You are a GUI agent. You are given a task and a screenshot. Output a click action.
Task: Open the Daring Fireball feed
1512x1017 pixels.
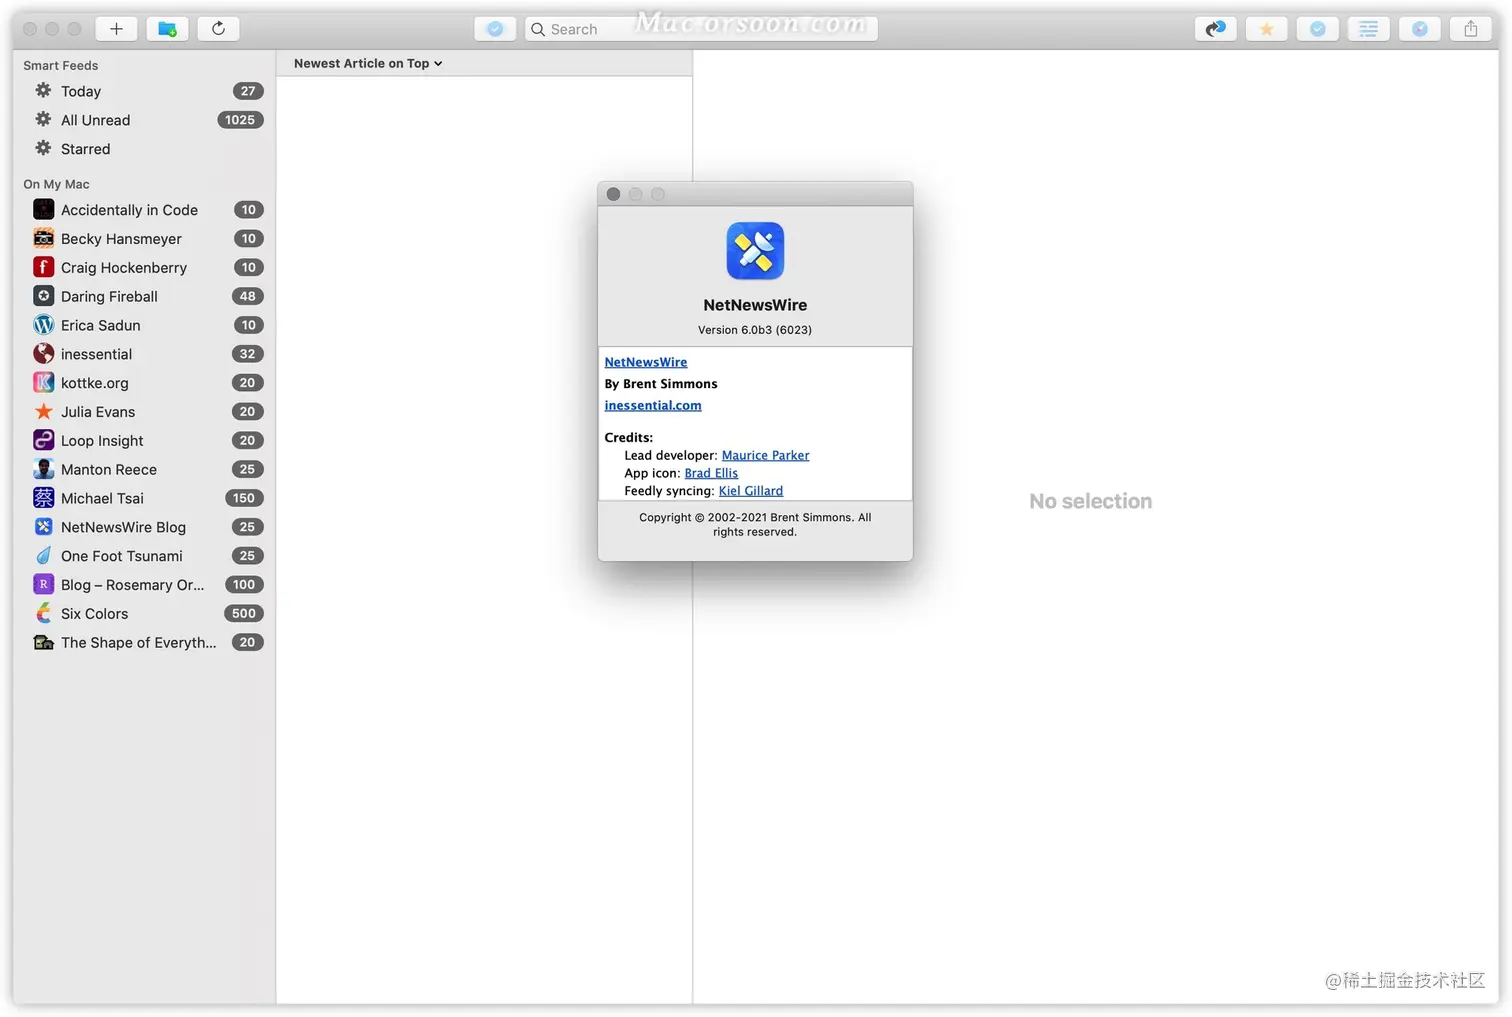[144, 296]
